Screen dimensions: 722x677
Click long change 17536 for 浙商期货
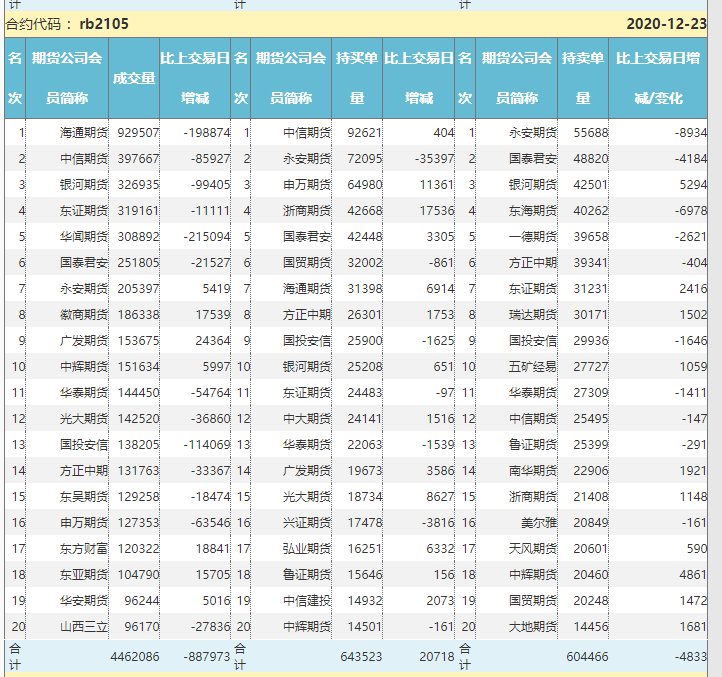click(437, 211)
